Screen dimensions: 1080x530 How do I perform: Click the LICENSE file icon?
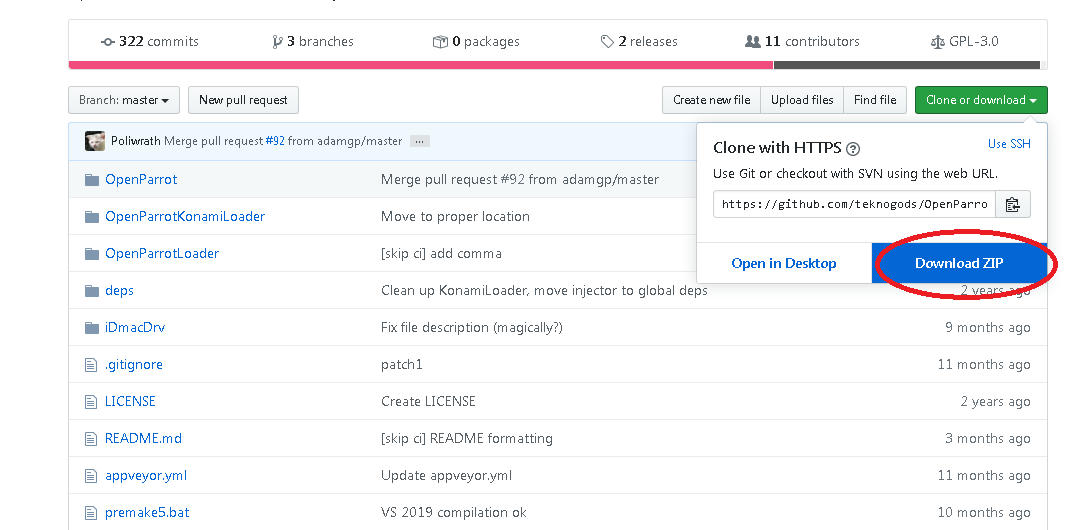pos(91,402)
